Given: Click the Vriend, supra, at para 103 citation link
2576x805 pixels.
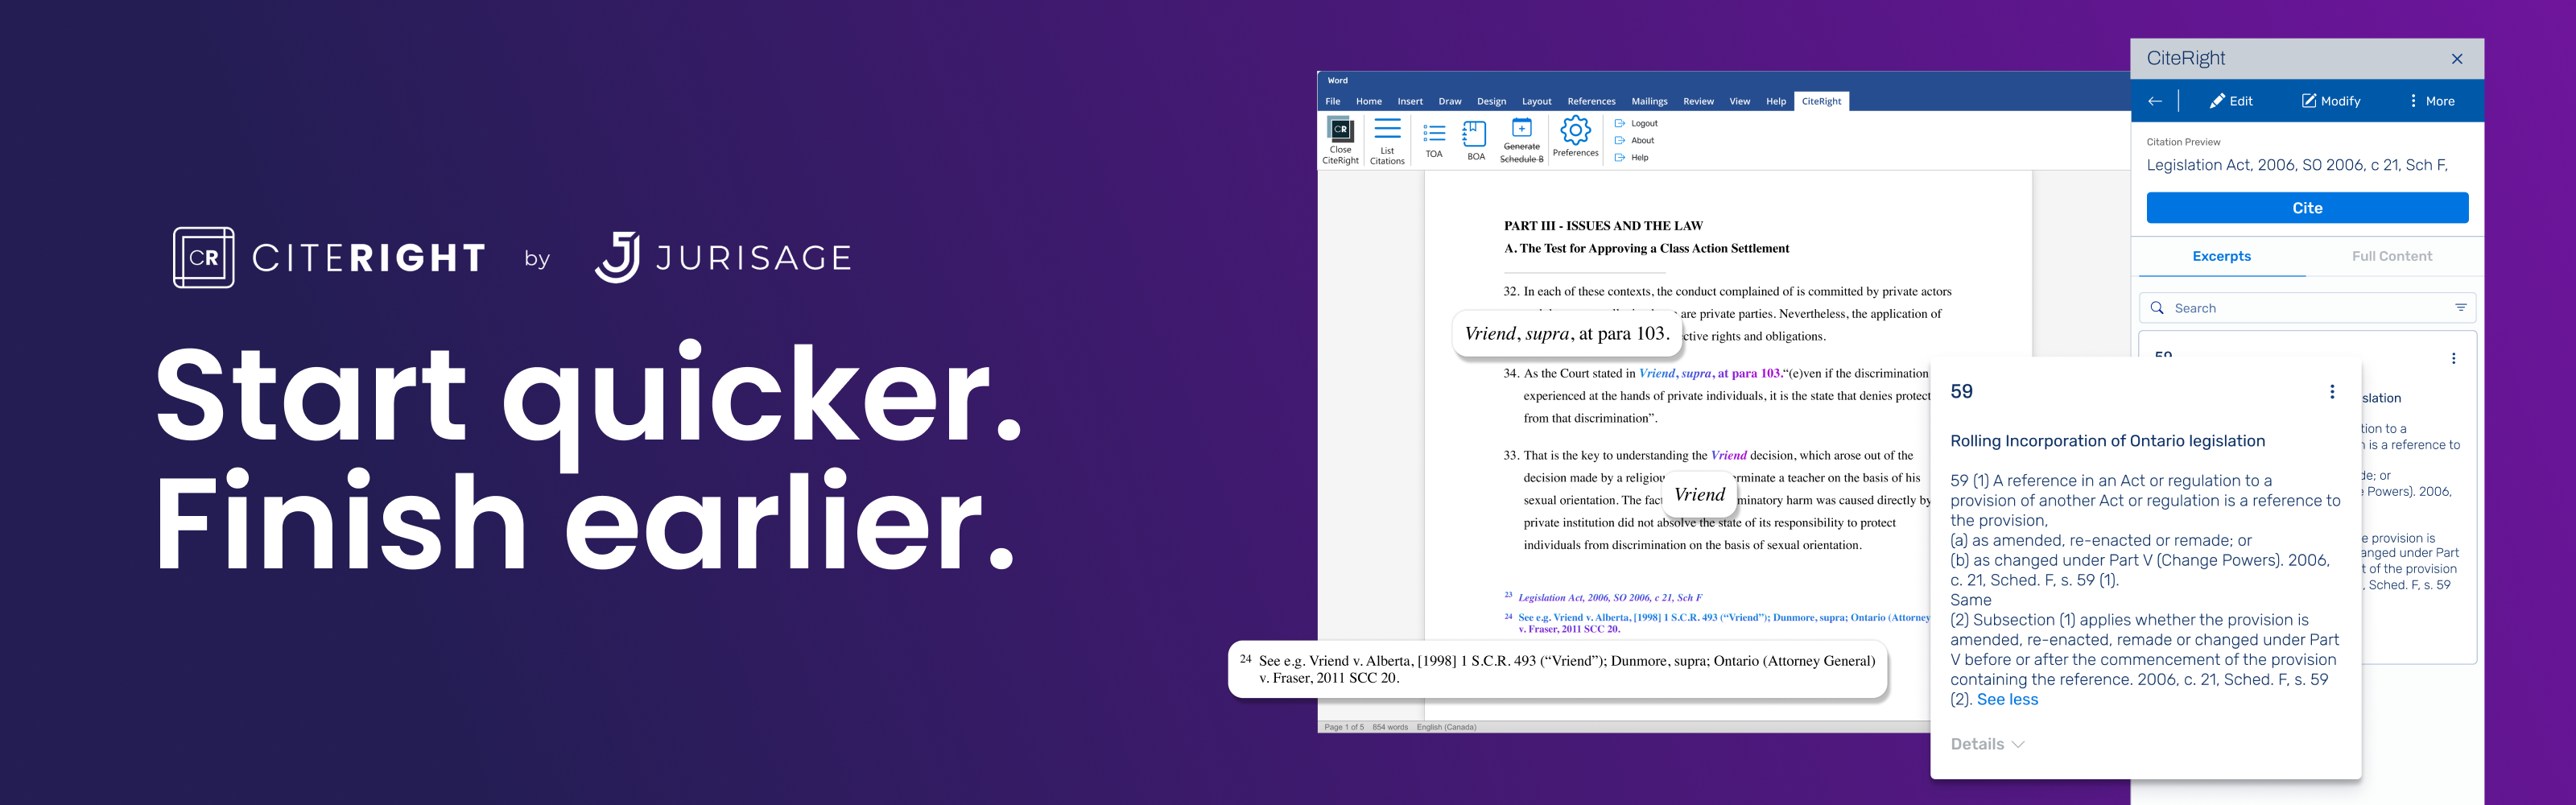Looking at the screenshot, I should click(1710, 373).
